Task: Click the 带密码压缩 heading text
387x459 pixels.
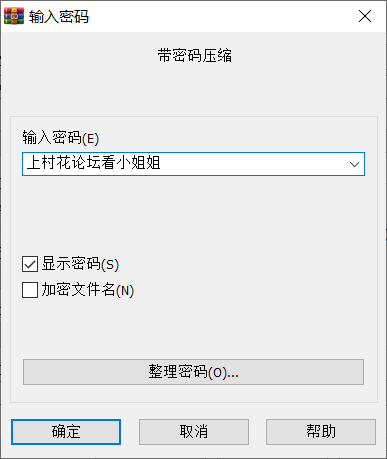Action: pyautogui.click(x=195, y=55)
